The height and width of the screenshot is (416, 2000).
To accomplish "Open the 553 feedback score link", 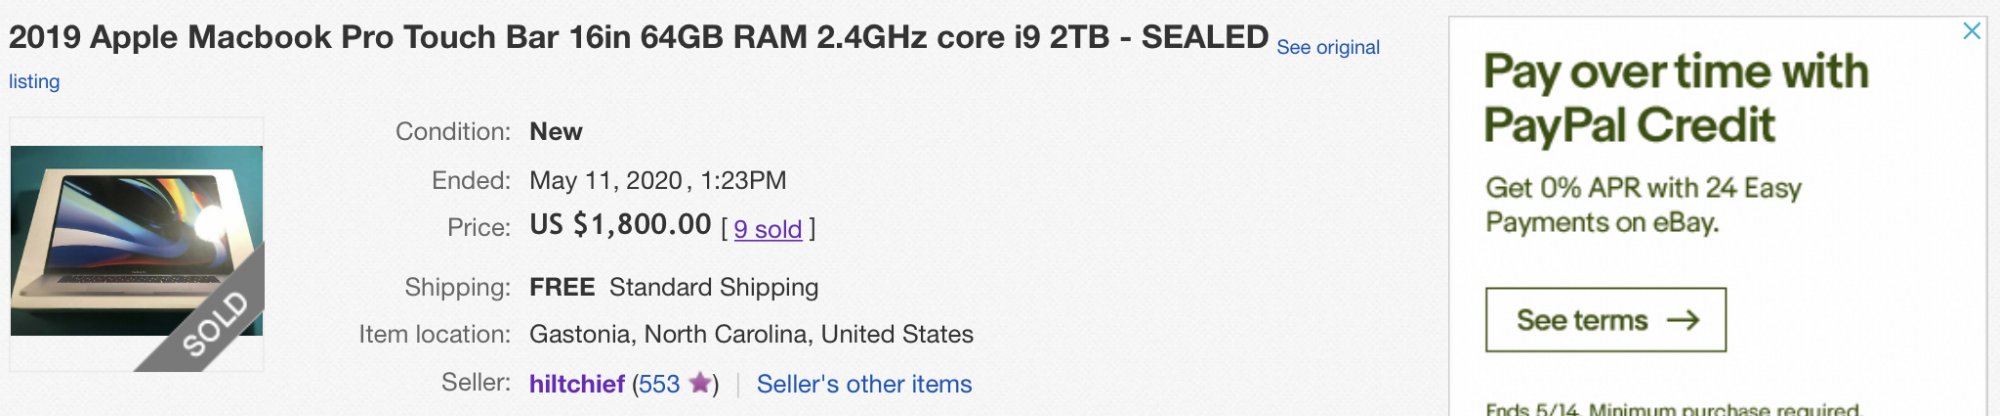I will click(x=659, y=384).
